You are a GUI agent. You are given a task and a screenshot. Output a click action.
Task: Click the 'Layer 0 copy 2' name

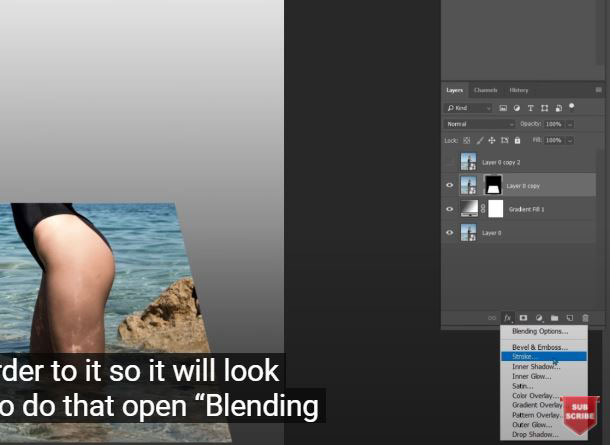[501, 163]
